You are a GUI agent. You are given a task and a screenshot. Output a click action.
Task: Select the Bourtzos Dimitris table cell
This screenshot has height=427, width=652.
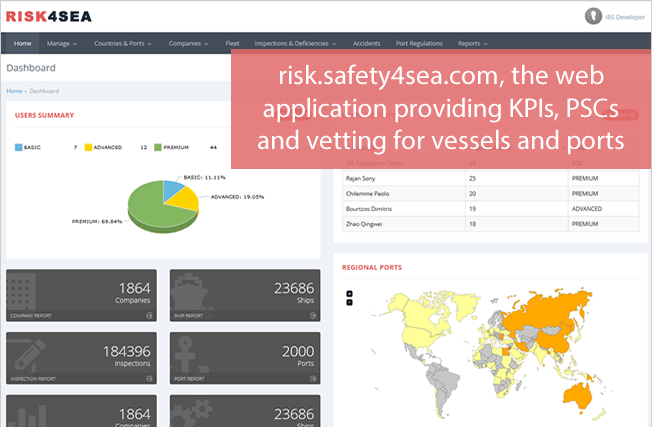pyautogui.click(x=369, y=209)
